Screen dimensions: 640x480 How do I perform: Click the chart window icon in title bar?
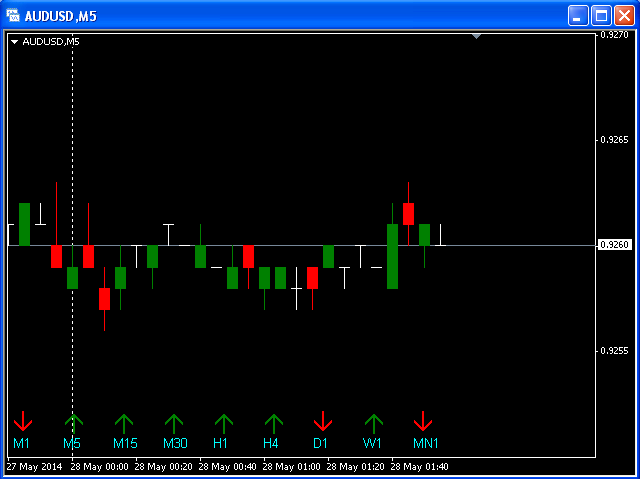[13, 16]
